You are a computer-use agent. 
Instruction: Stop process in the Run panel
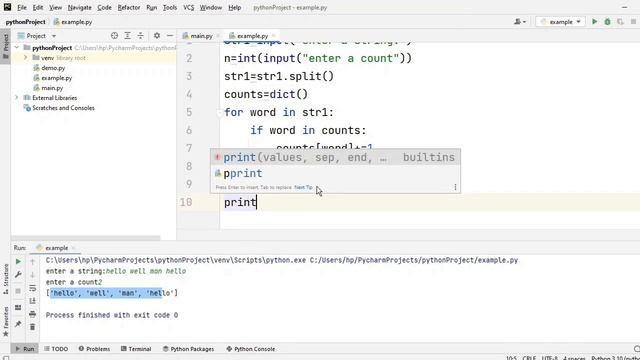pos(18,291)
